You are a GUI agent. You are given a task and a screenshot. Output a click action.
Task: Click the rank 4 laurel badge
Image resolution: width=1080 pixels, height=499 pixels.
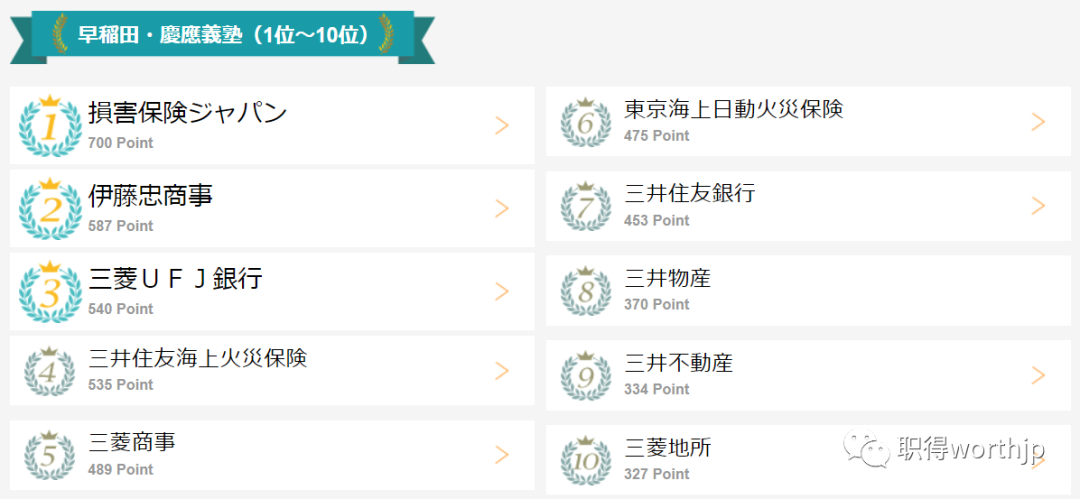[x=48, y=372]
